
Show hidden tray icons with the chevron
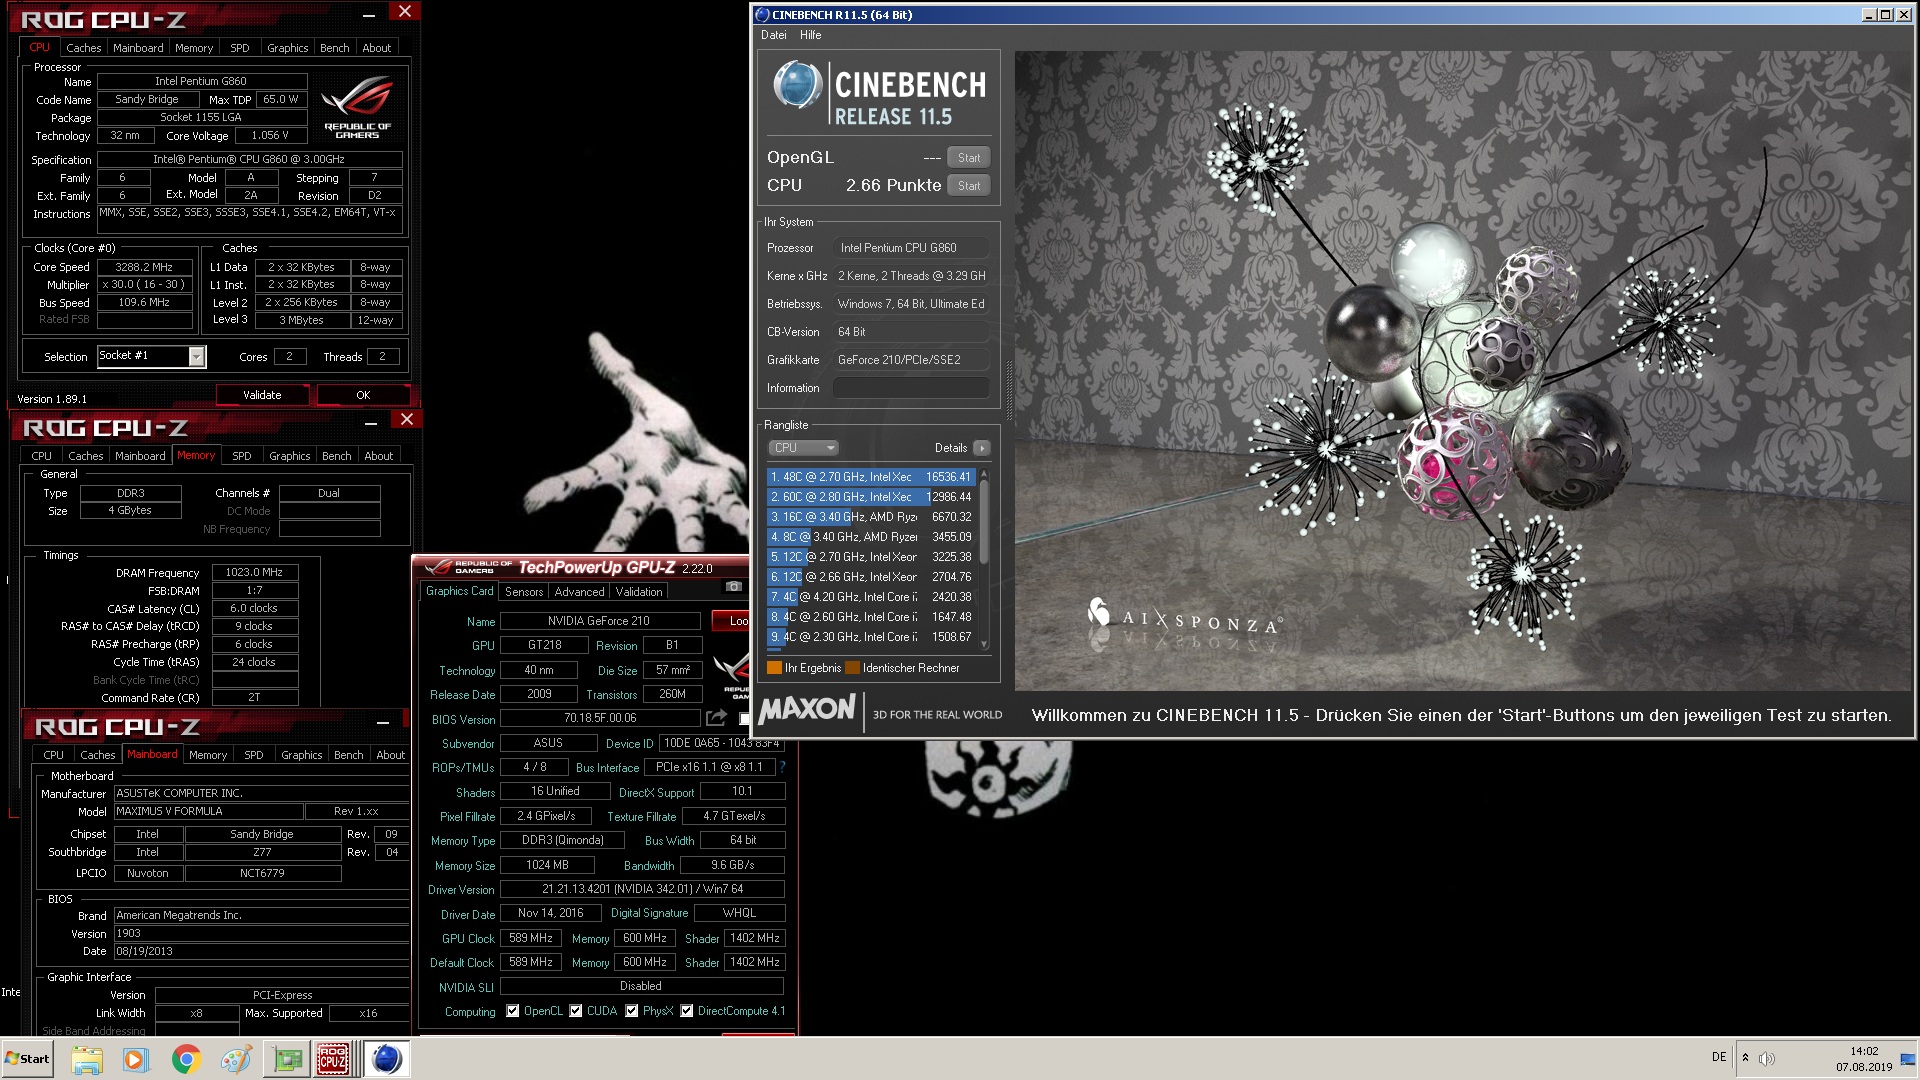click(1745, 1058)
